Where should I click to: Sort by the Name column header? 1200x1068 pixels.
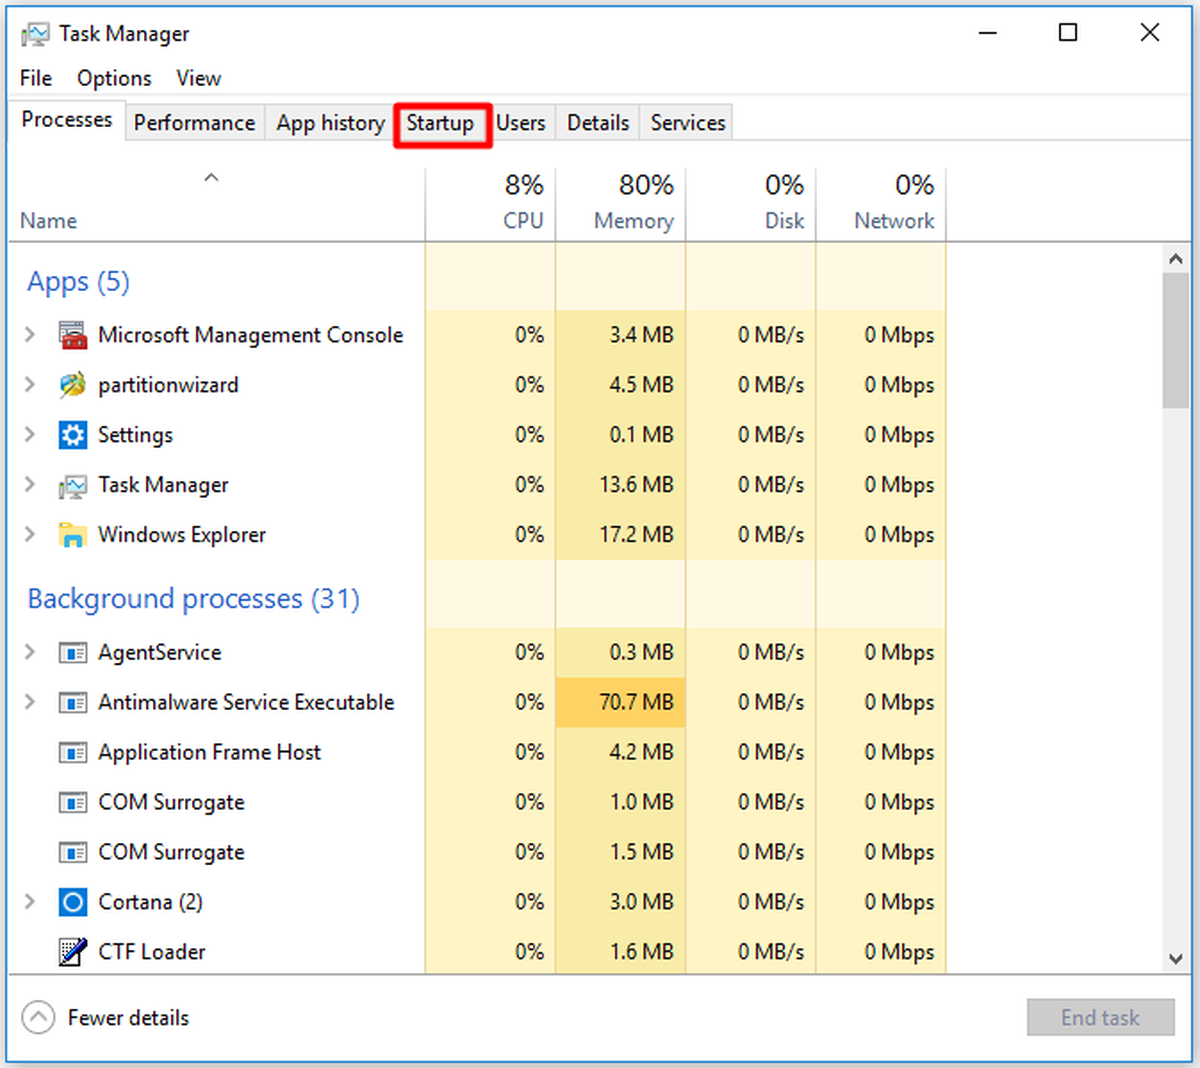click(216, 204)
